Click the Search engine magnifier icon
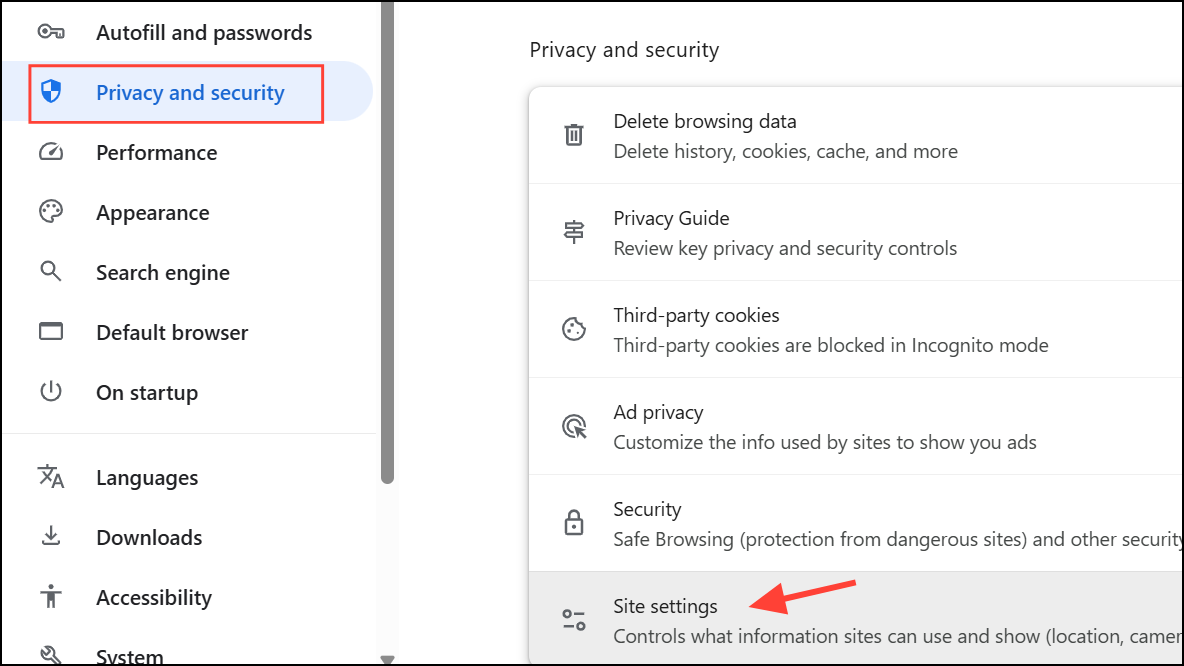 point(51,272)
